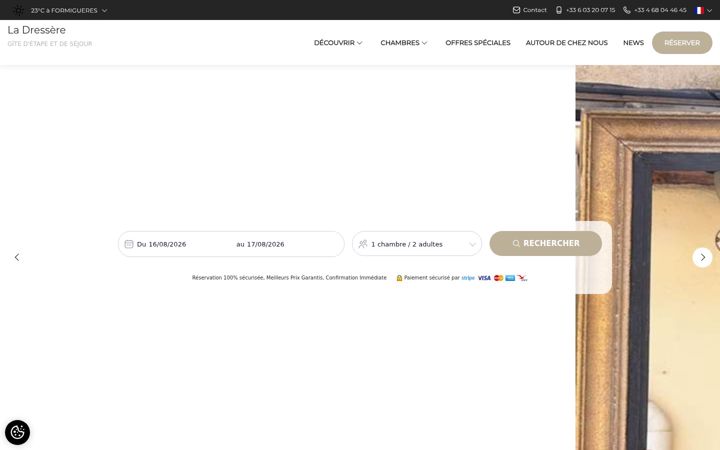Click the American Express logo
Viewport: 720px width, 450px height.
(x=510, y=278)
